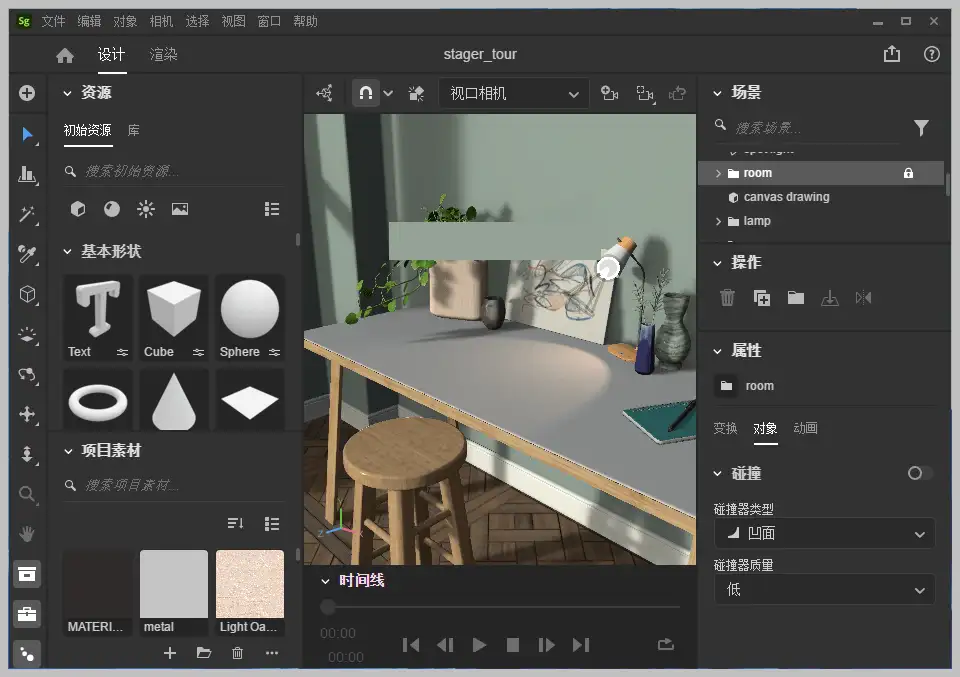
Task: Activate the hand pan tool
Action: (27, 534)
